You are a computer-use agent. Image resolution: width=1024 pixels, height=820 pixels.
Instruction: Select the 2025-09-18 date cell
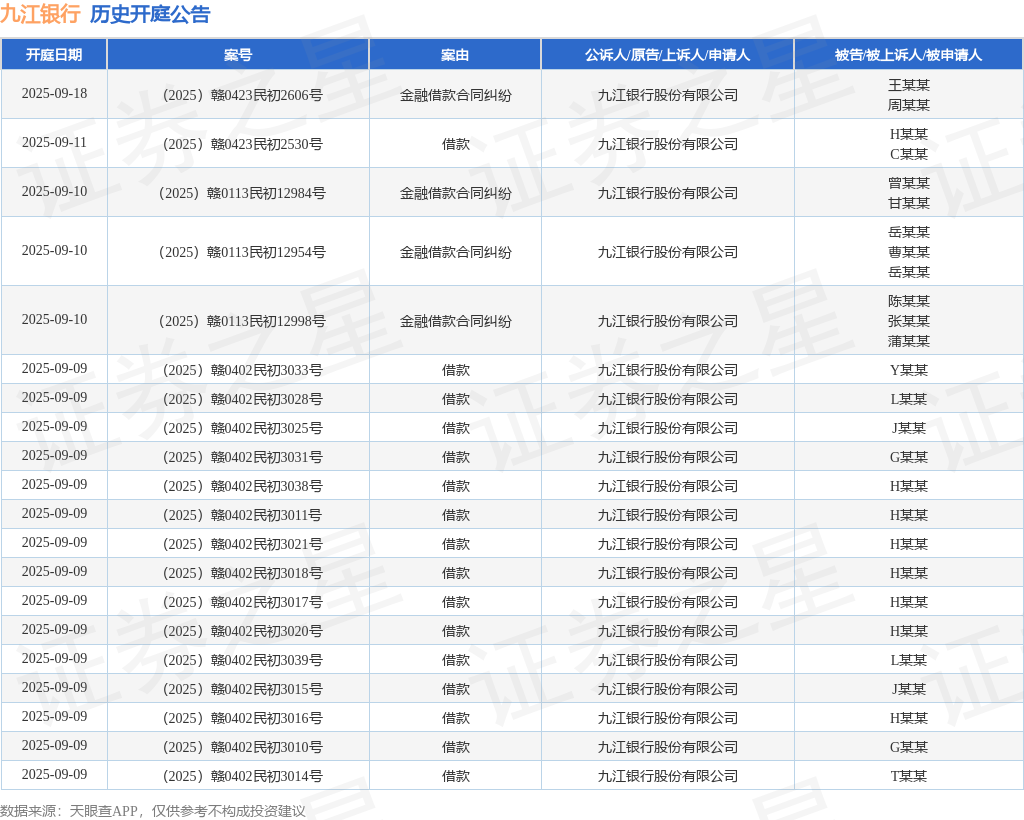(x=54, y=94)
